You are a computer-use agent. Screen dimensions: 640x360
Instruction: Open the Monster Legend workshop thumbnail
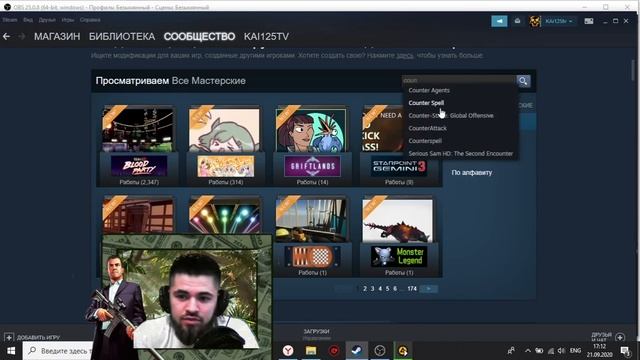click(x=398, y=220)
